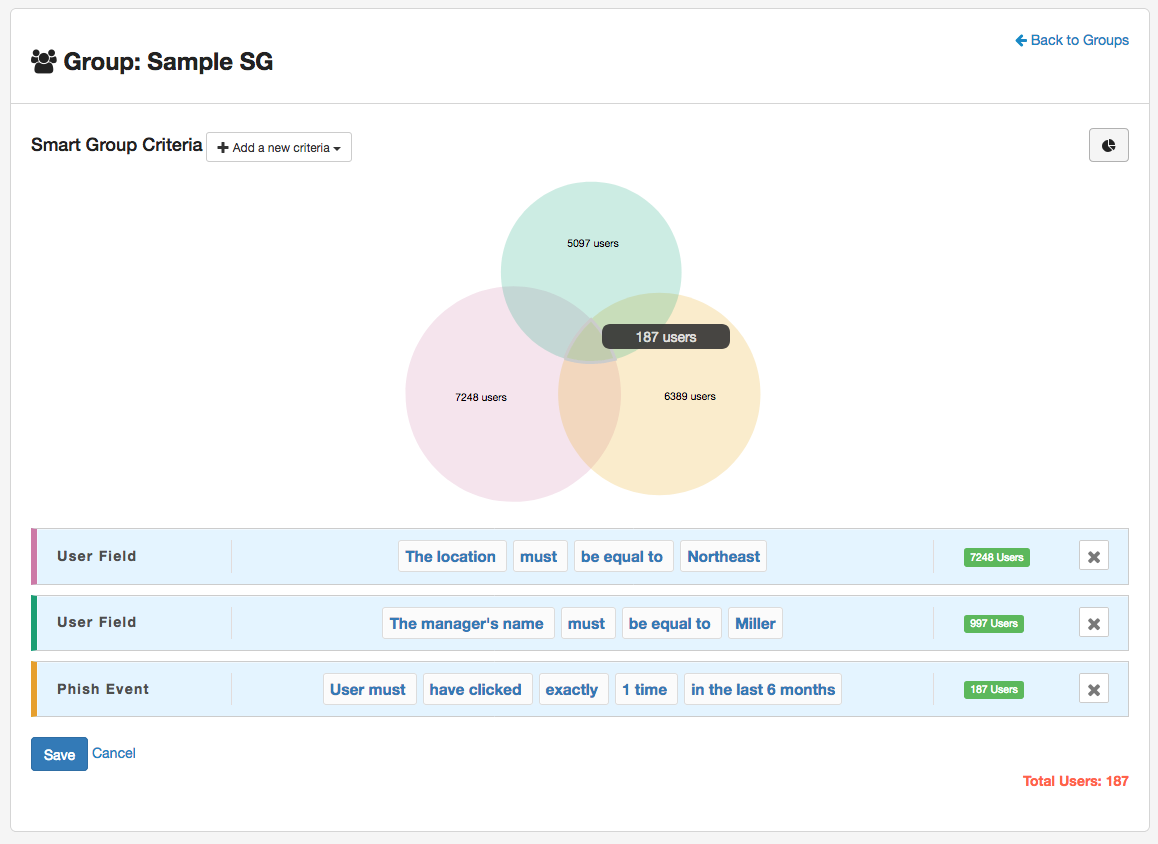
Task: Change the 'The location' field selector
Action: (x=450, y=557)
